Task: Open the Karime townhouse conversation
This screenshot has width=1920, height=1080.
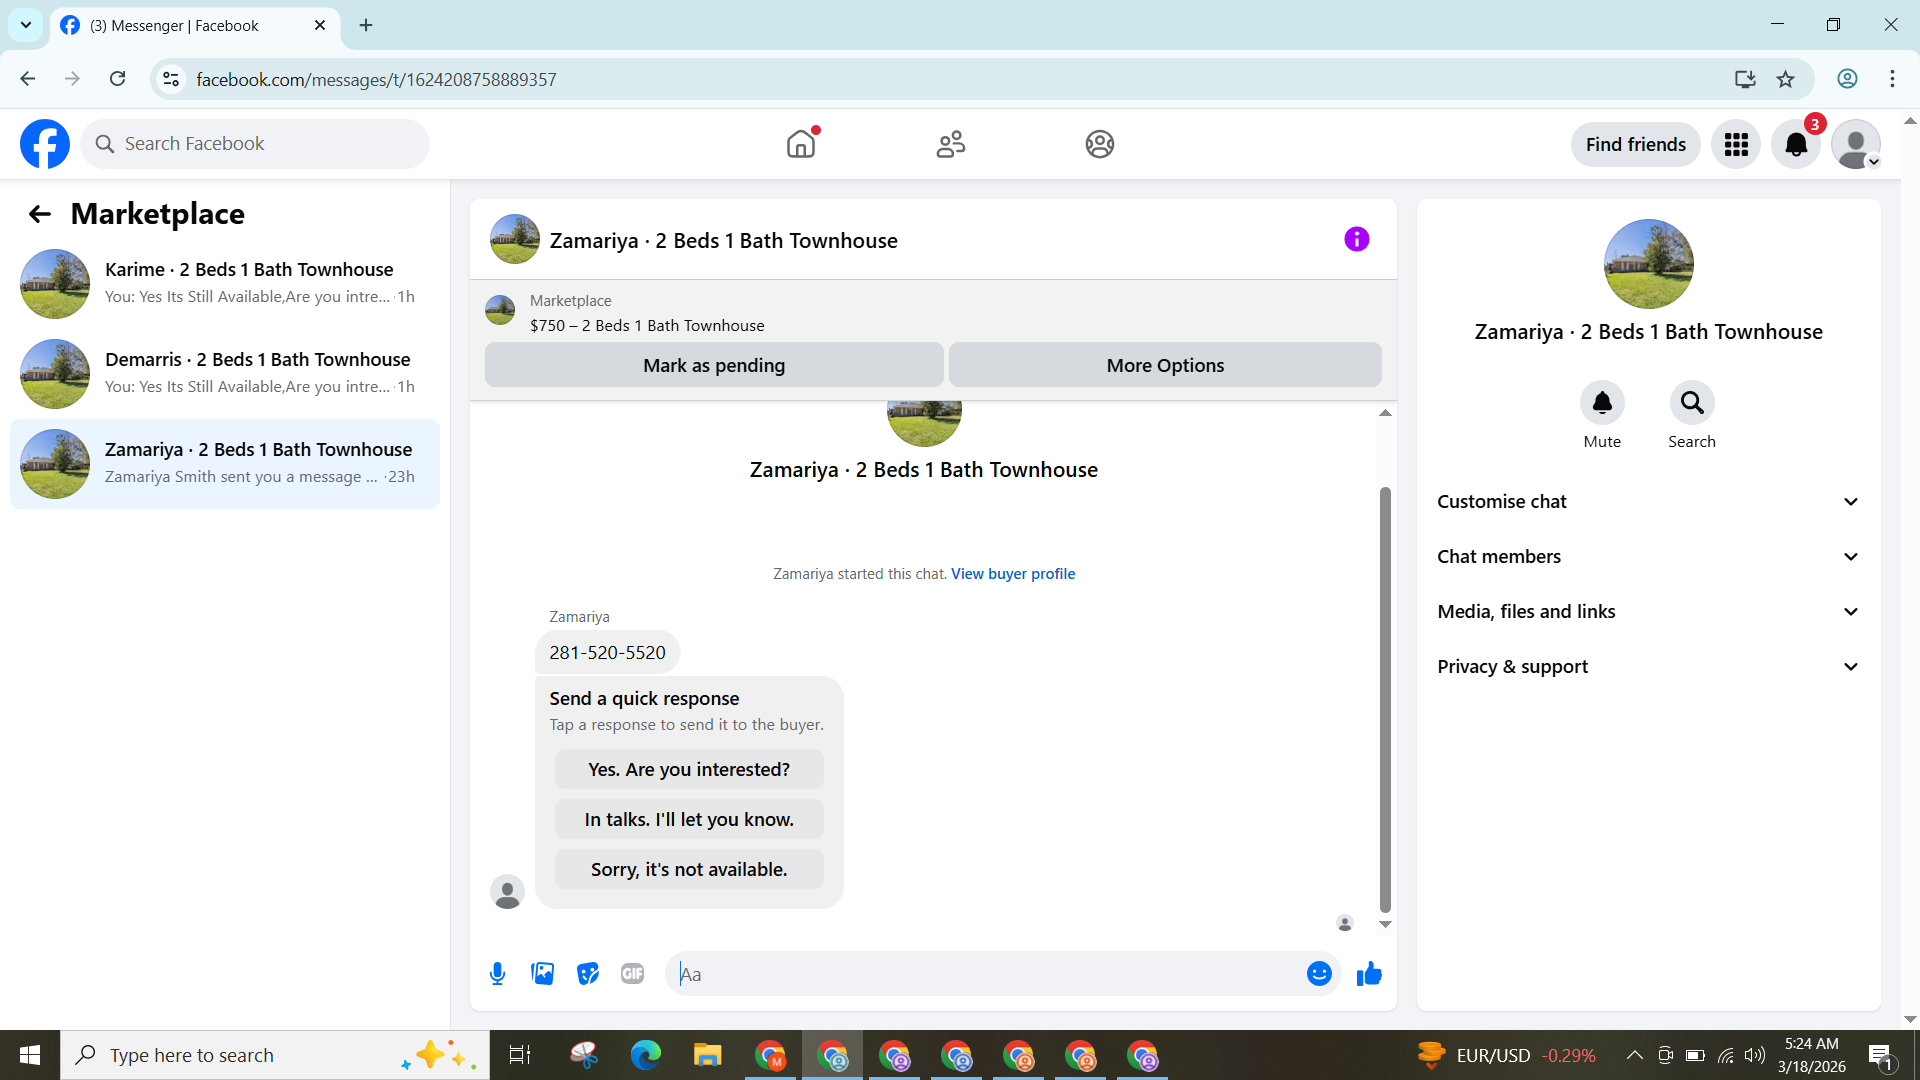Action: coord(225,283)
